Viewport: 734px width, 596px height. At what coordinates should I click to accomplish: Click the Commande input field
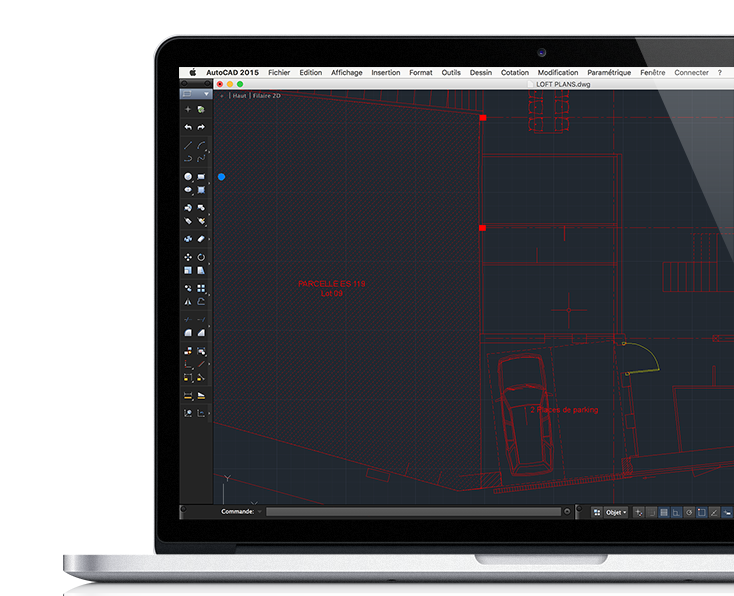click(x=413, y=512)
